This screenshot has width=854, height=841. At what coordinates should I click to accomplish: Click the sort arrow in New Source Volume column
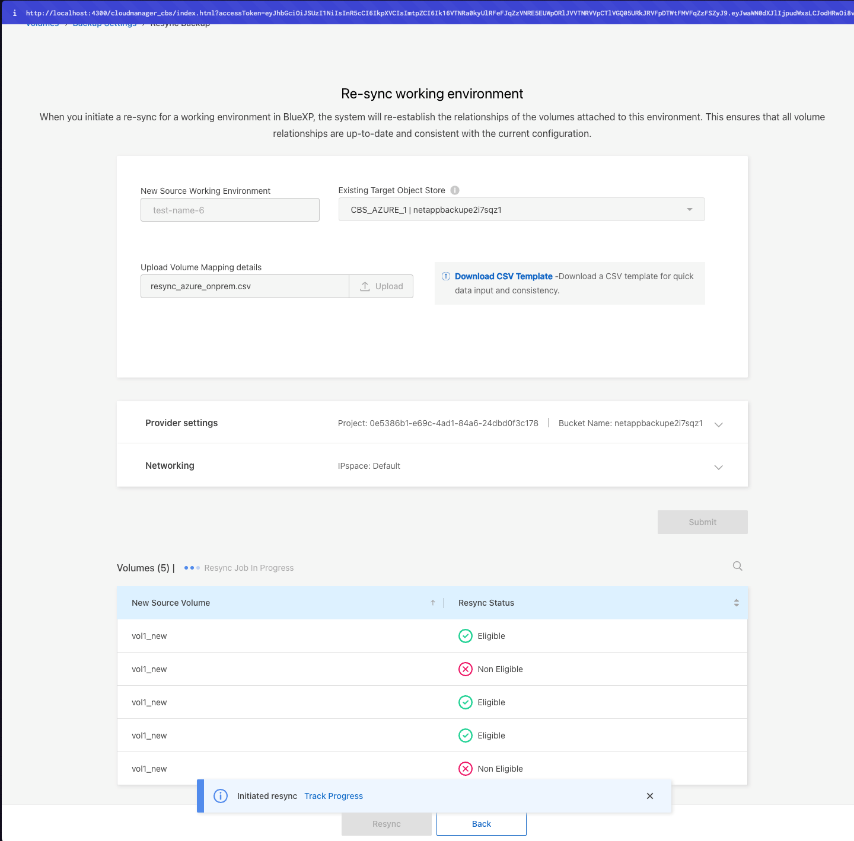pos(432,603)
